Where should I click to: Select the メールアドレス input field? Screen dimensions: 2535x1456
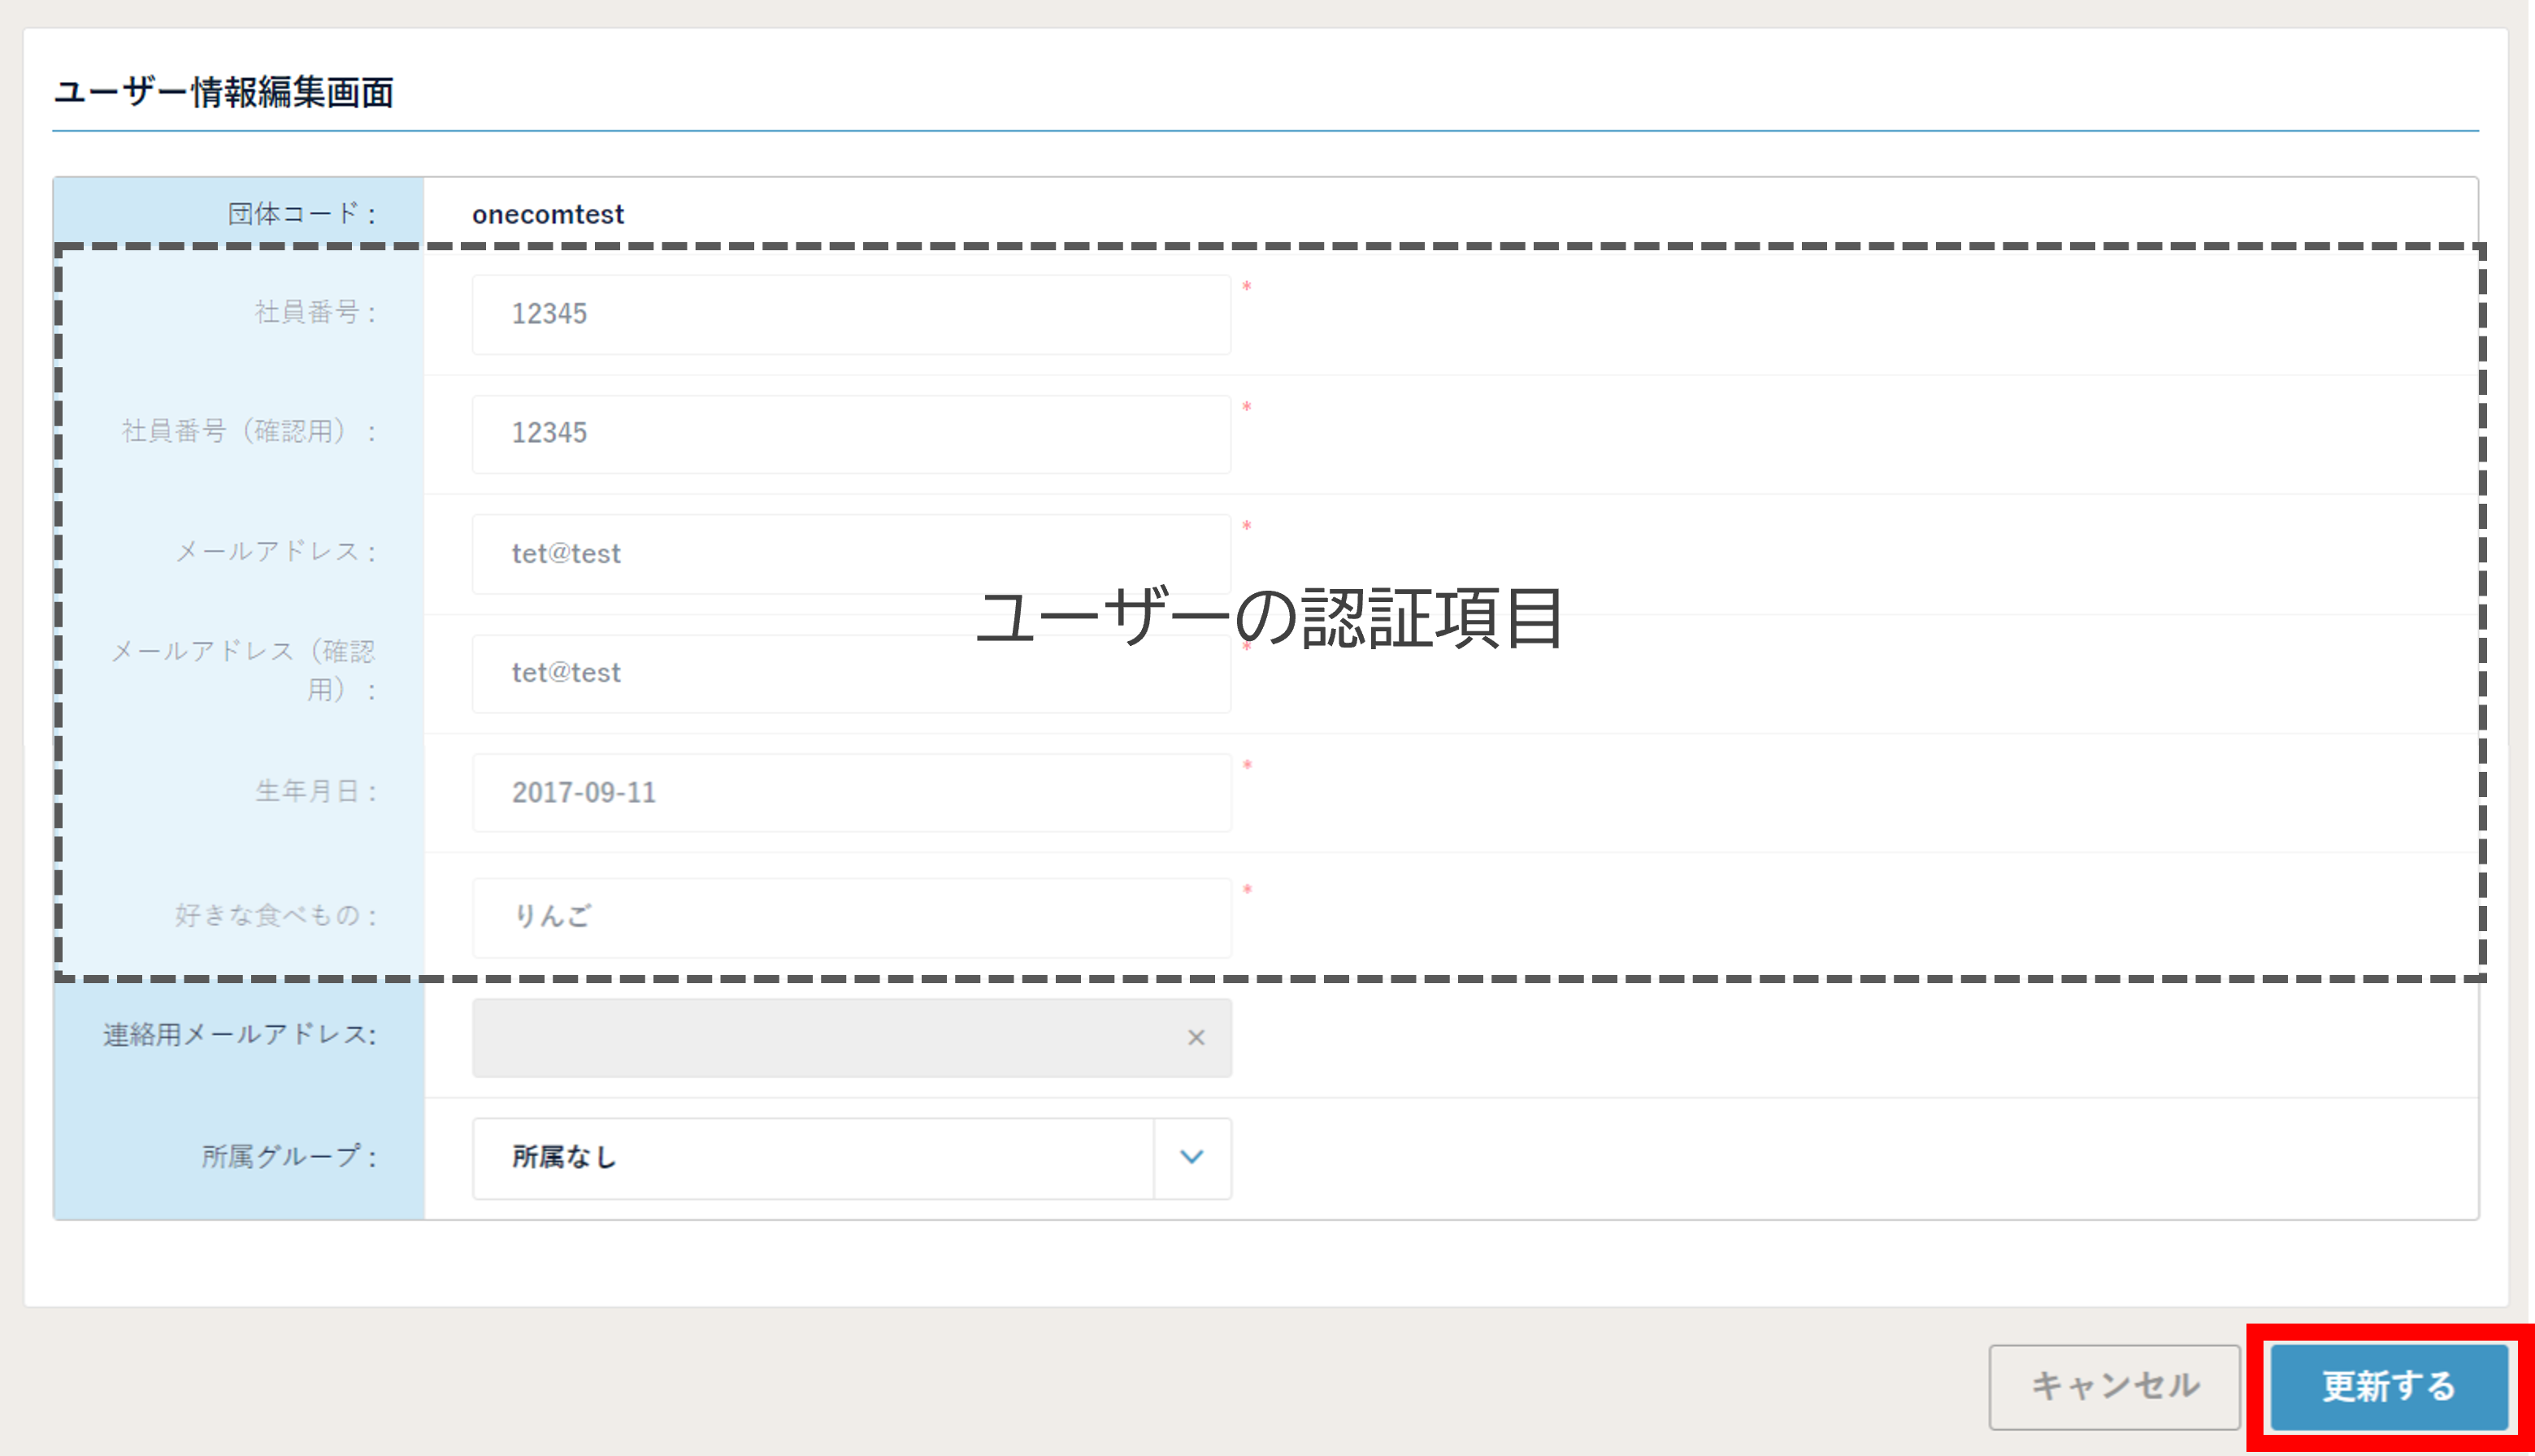point(850,553)
